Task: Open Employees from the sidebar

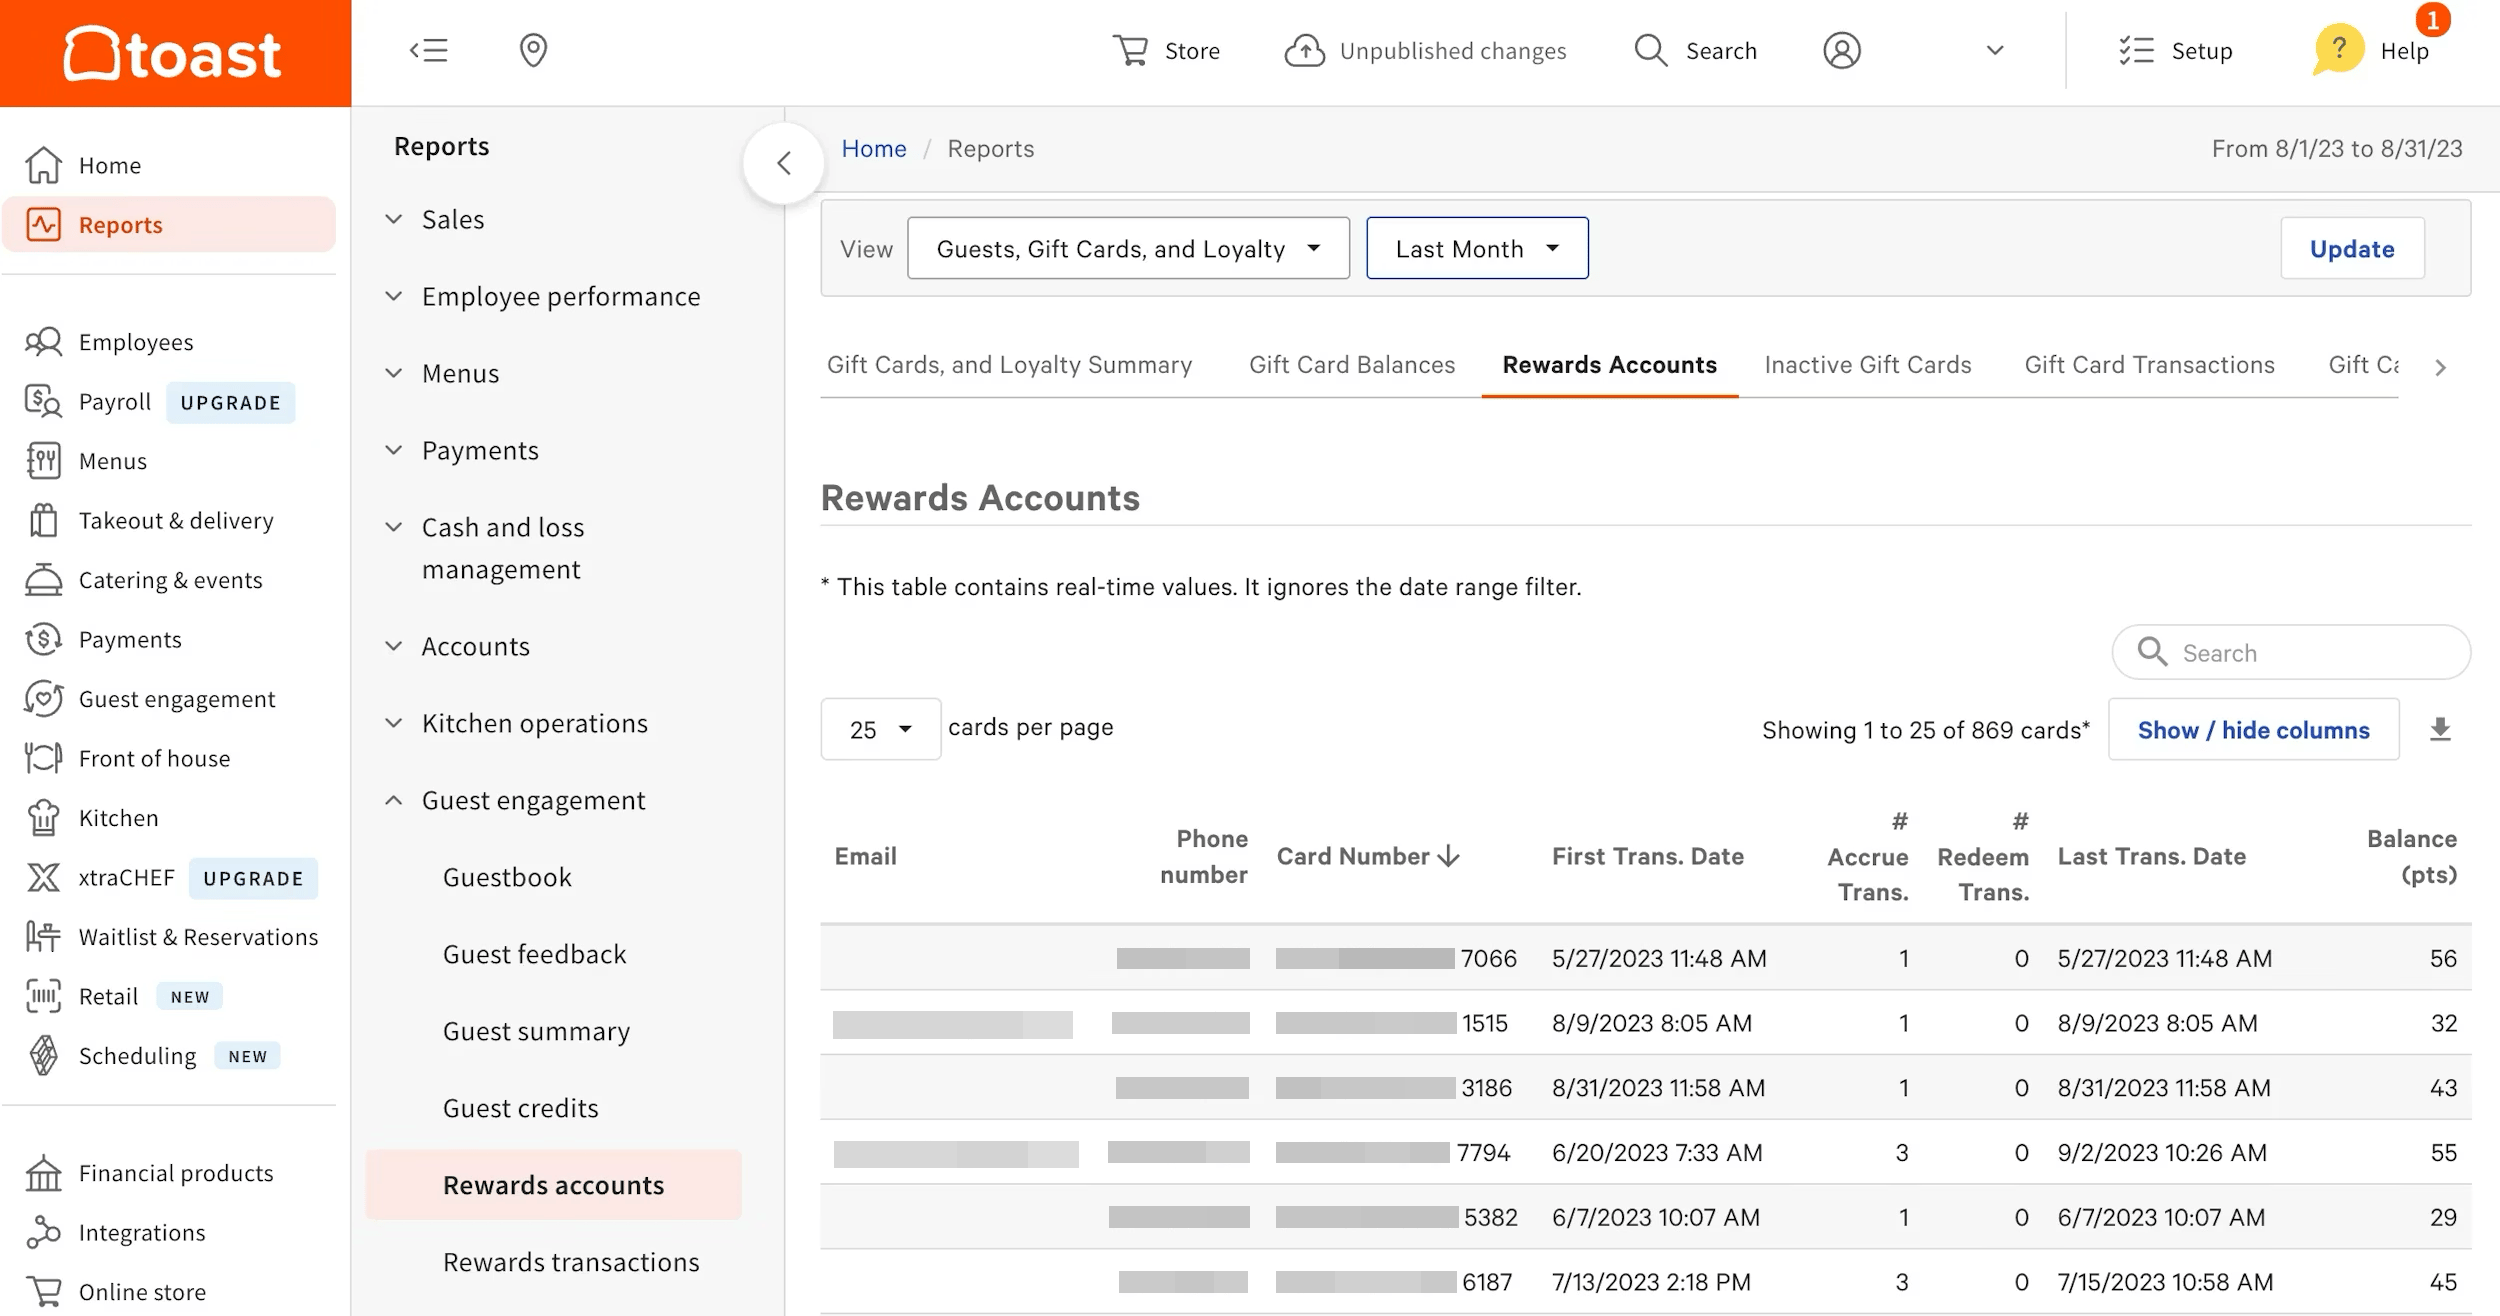Action: click(x=136, y=342)
